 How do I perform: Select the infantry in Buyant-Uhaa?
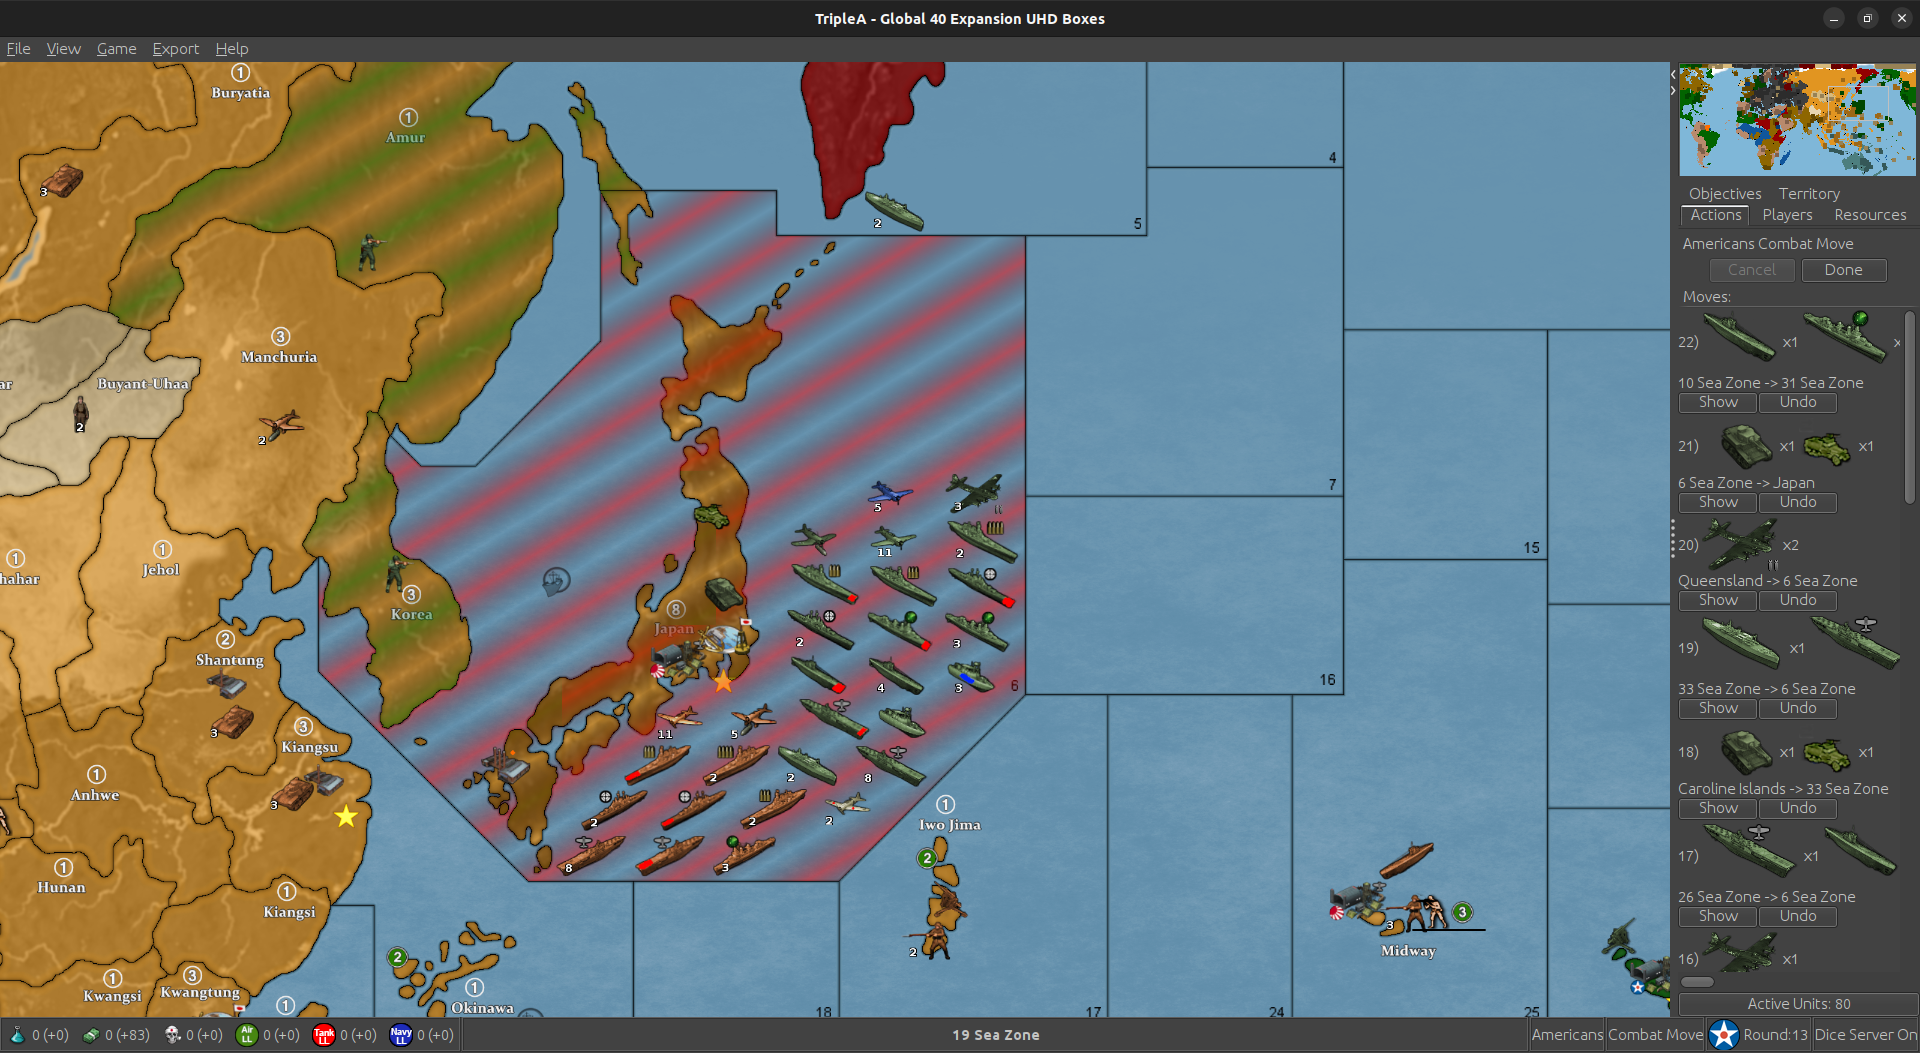[x=81, y=411]
